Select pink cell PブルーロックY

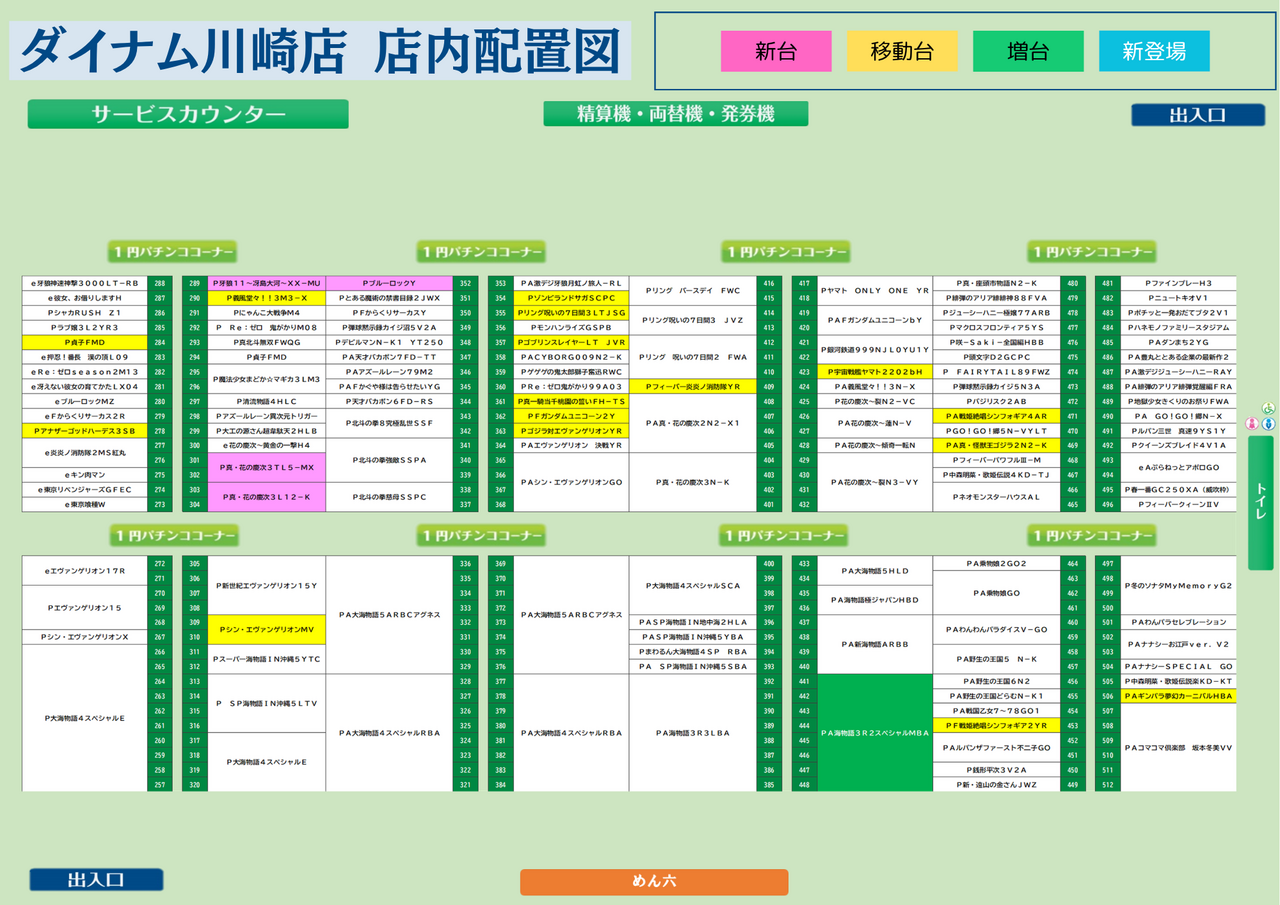coord(389,283)
